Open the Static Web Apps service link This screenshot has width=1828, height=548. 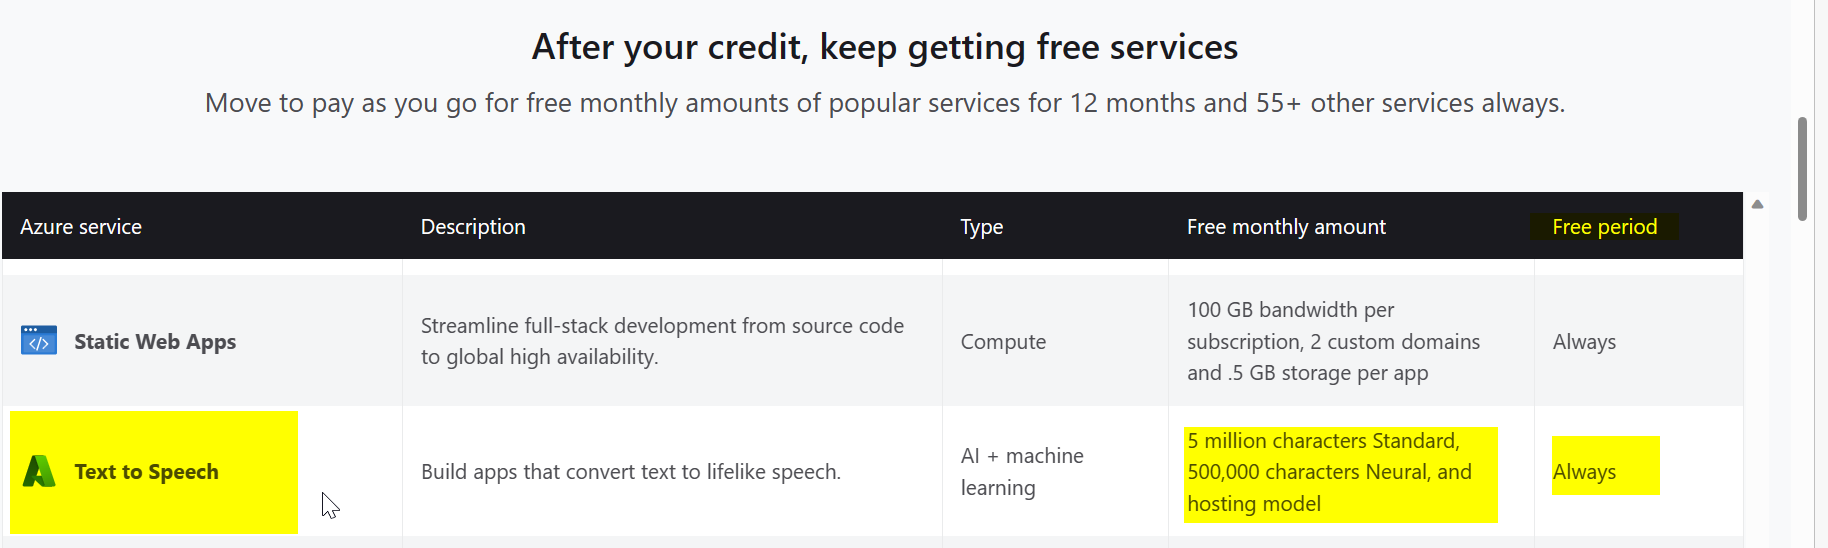[155, 342]
